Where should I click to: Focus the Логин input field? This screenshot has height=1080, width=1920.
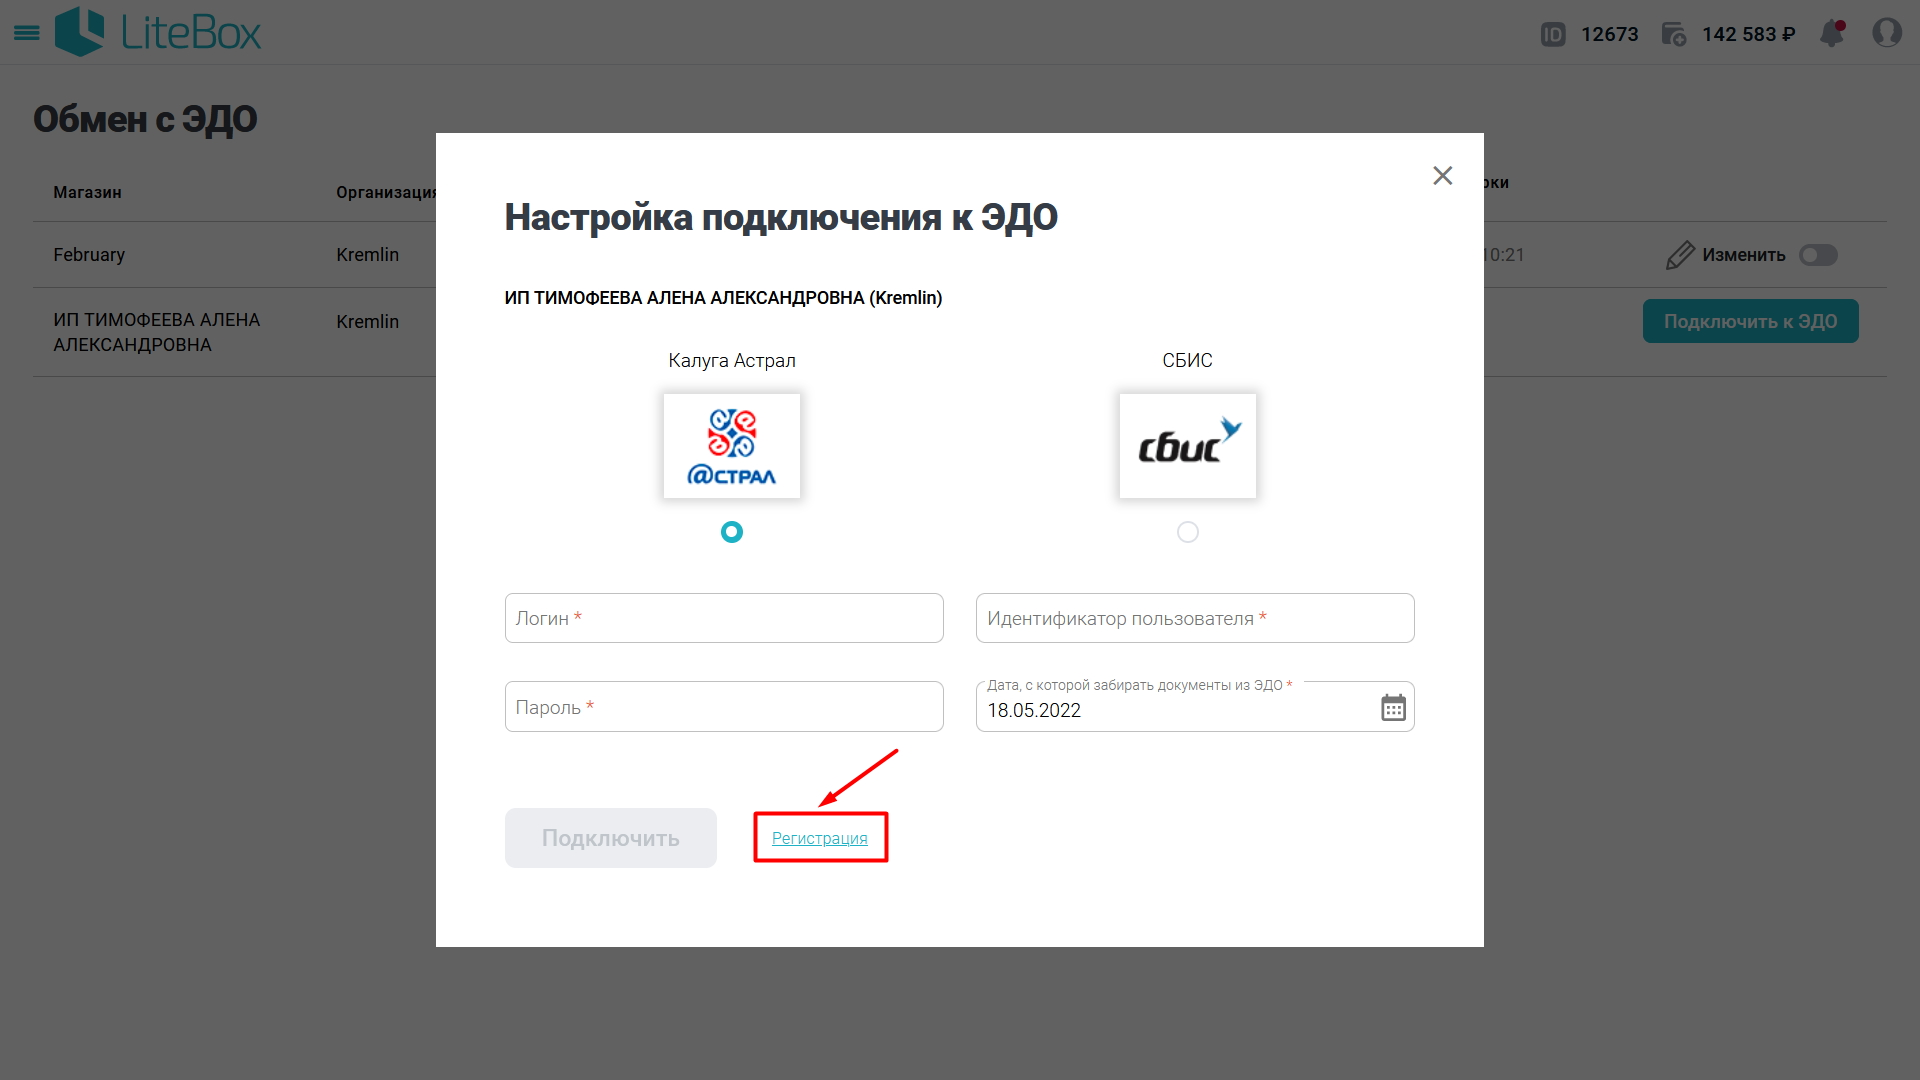[x=724, y=618]
